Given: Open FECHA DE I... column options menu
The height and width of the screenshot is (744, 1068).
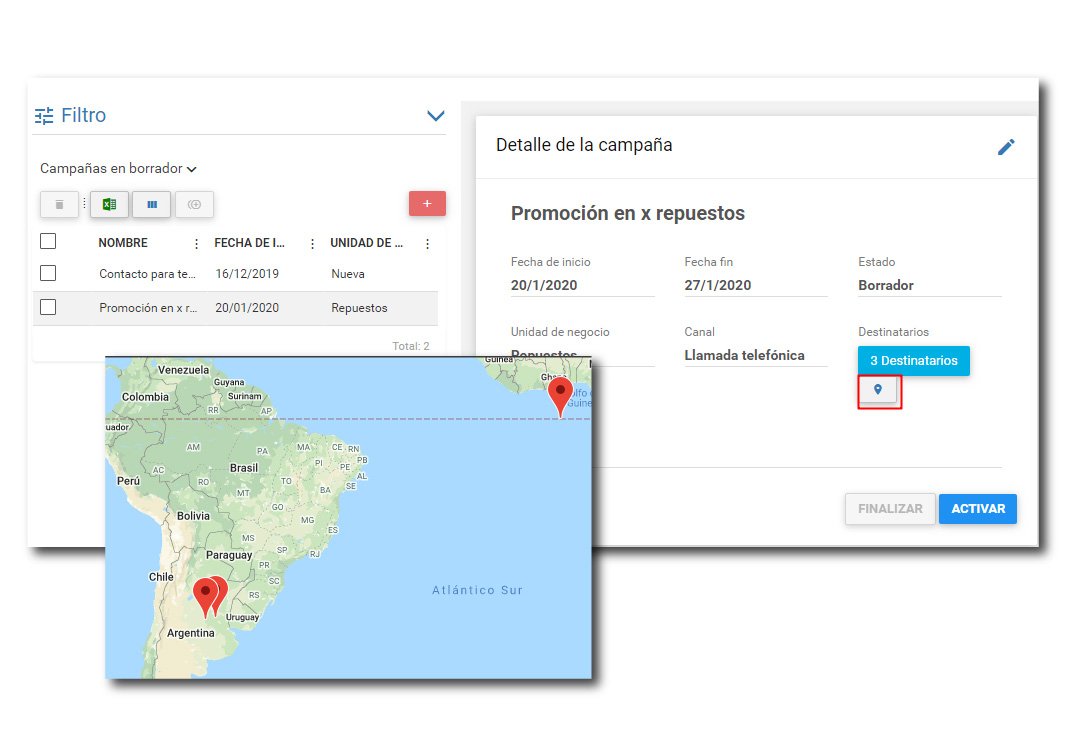Looking at the screenshot, I should [x=312, y=244].
